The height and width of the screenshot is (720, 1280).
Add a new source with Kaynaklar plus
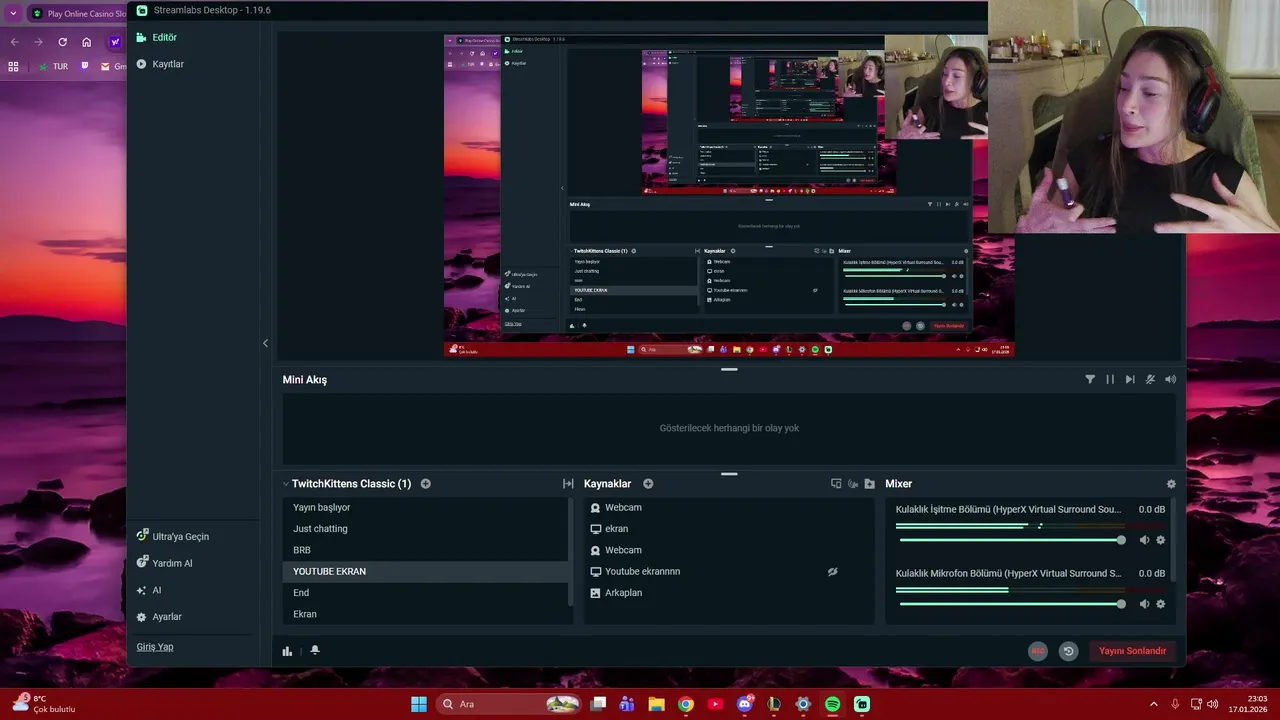click(648, 483)
